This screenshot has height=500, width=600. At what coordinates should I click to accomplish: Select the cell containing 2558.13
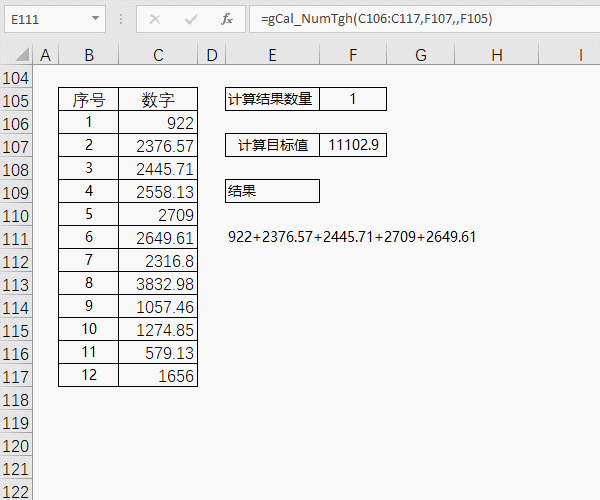click(x=158, y=191)
